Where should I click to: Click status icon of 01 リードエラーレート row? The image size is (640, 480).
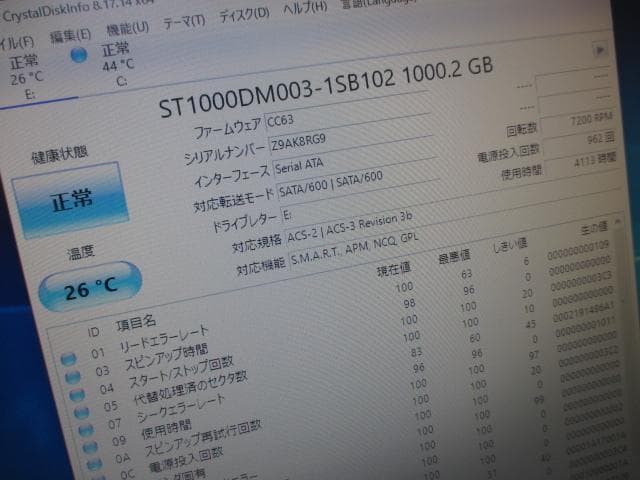tap(68, 359)
